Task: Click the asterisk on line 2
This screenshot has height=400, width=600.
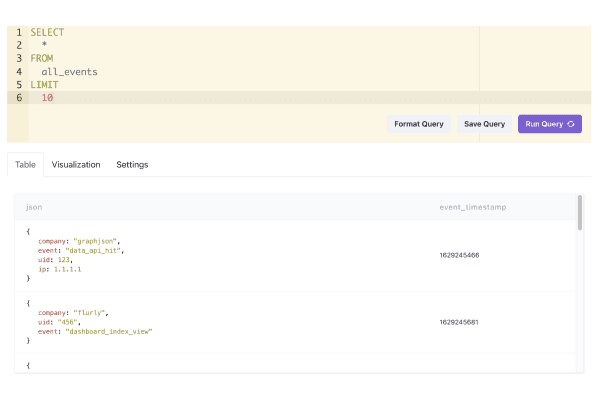Action: (x=44, y=46)
